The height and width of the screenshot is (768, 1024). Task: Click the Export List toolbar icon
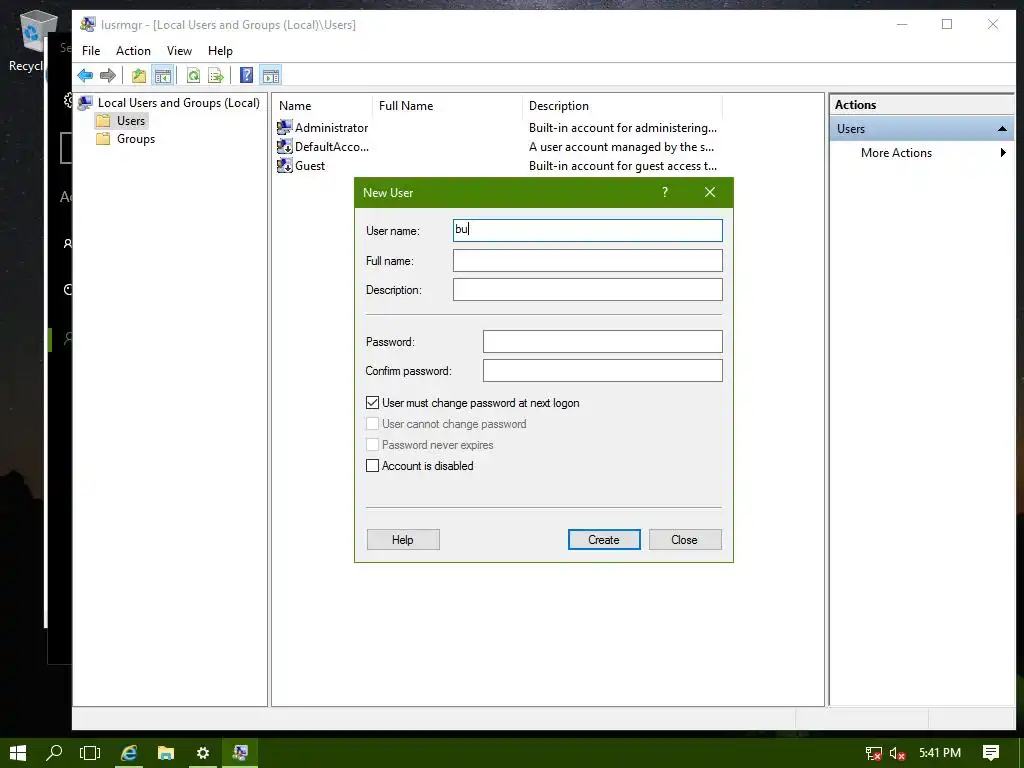pos(216,75)
